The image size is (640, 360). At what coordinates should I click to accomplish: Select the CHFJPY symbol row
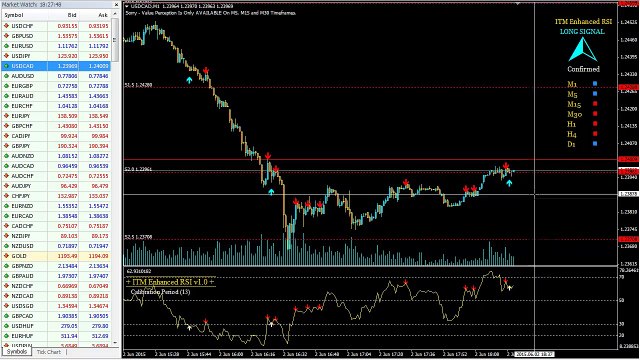[x=56, y=196]
